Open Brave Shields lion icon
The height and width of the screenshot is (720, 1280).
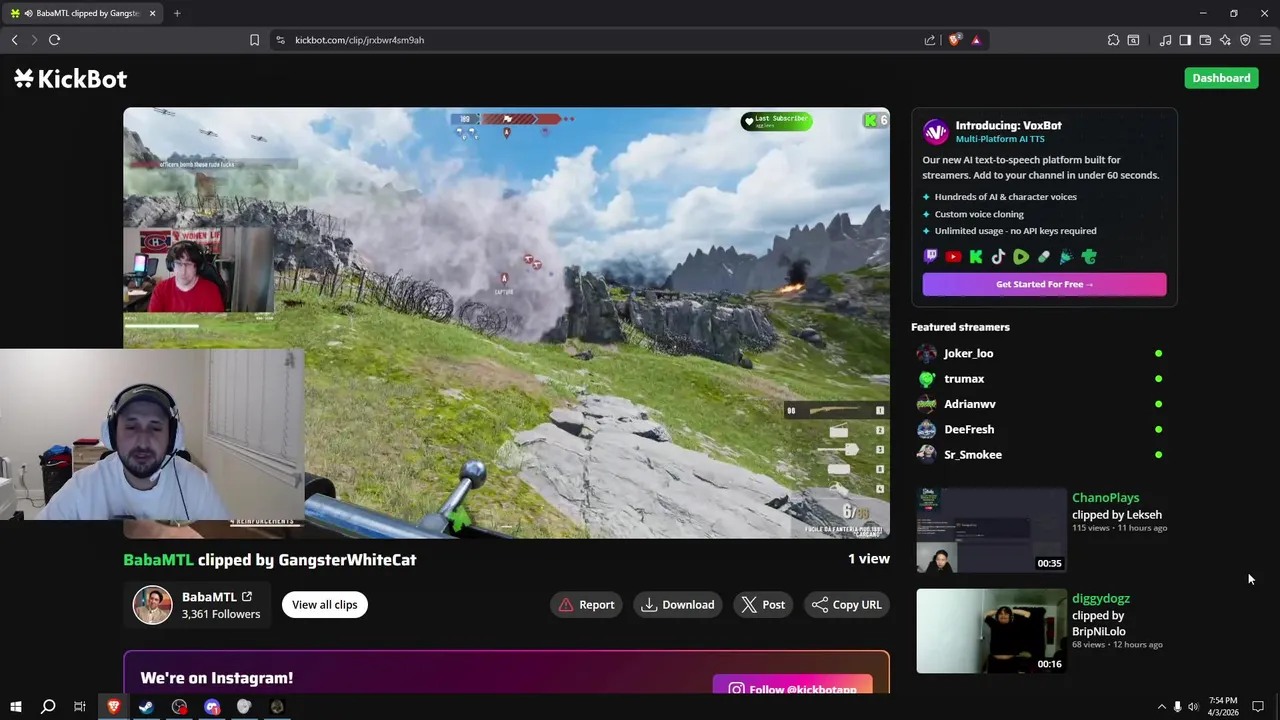tap(955, 40)
